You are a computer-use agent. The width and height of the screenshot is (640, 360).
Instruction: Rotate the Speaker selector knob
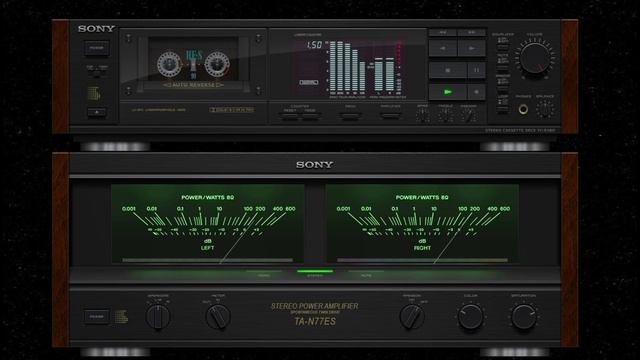coord(411,317)
